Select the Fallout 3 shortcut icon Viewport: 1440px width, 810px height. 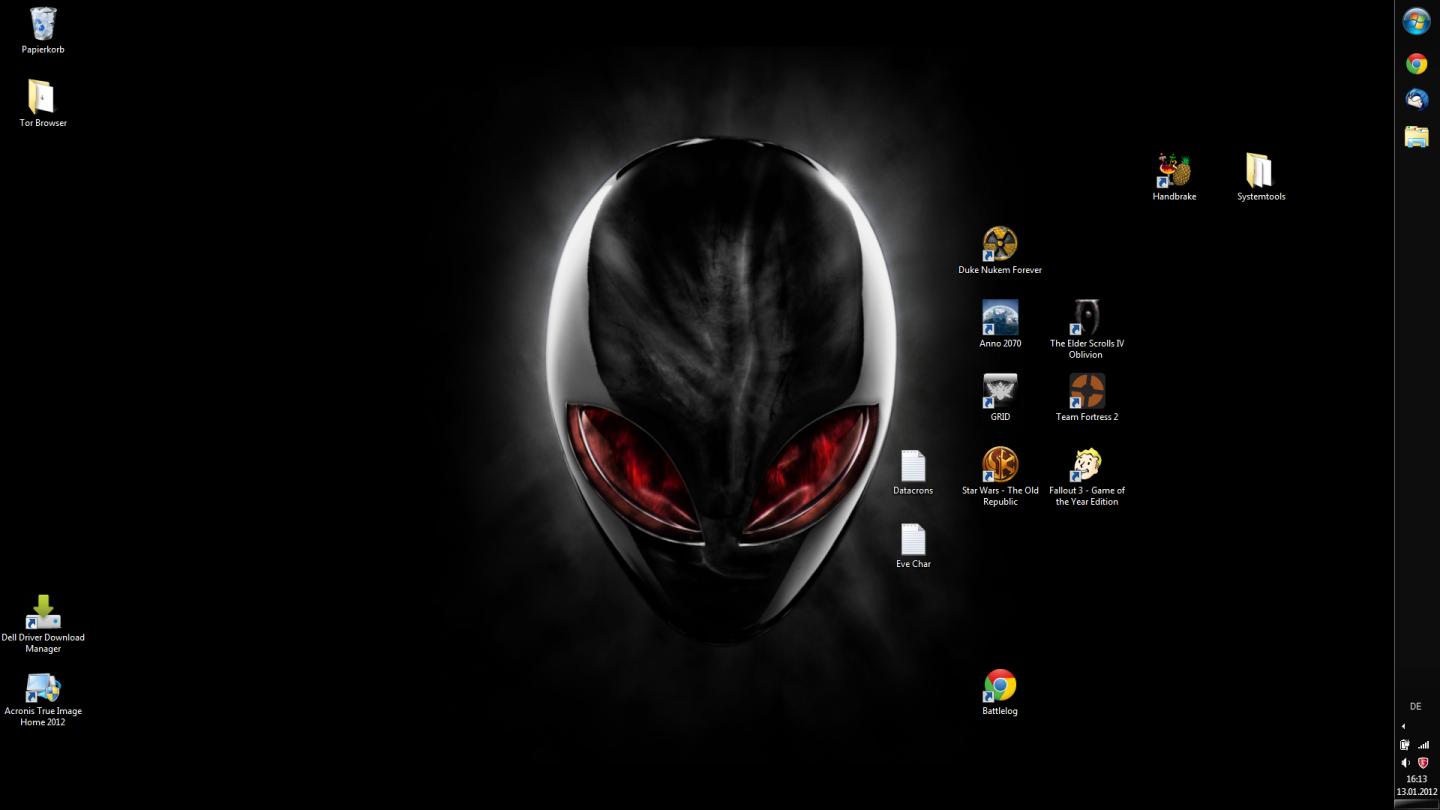tap(1086, 465)
